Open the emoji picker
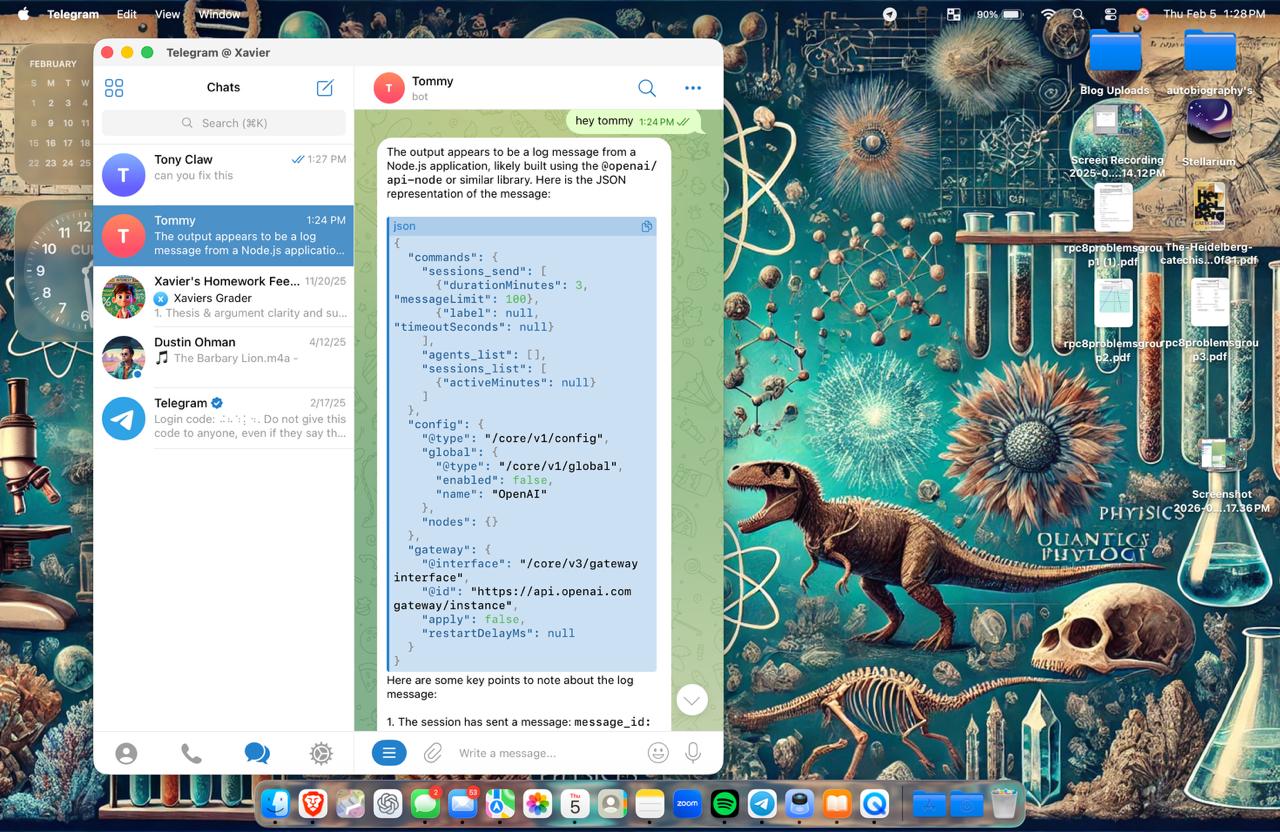Viewport: 1280px width, 832px height. 657,753
